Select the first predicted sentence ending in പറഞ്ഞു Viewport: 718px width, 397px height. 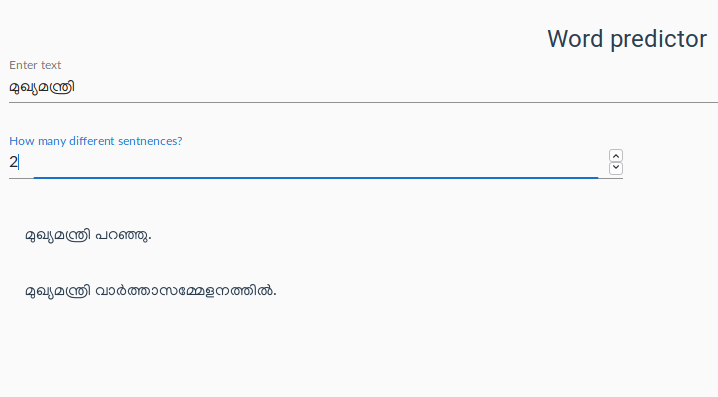point(88,235)
